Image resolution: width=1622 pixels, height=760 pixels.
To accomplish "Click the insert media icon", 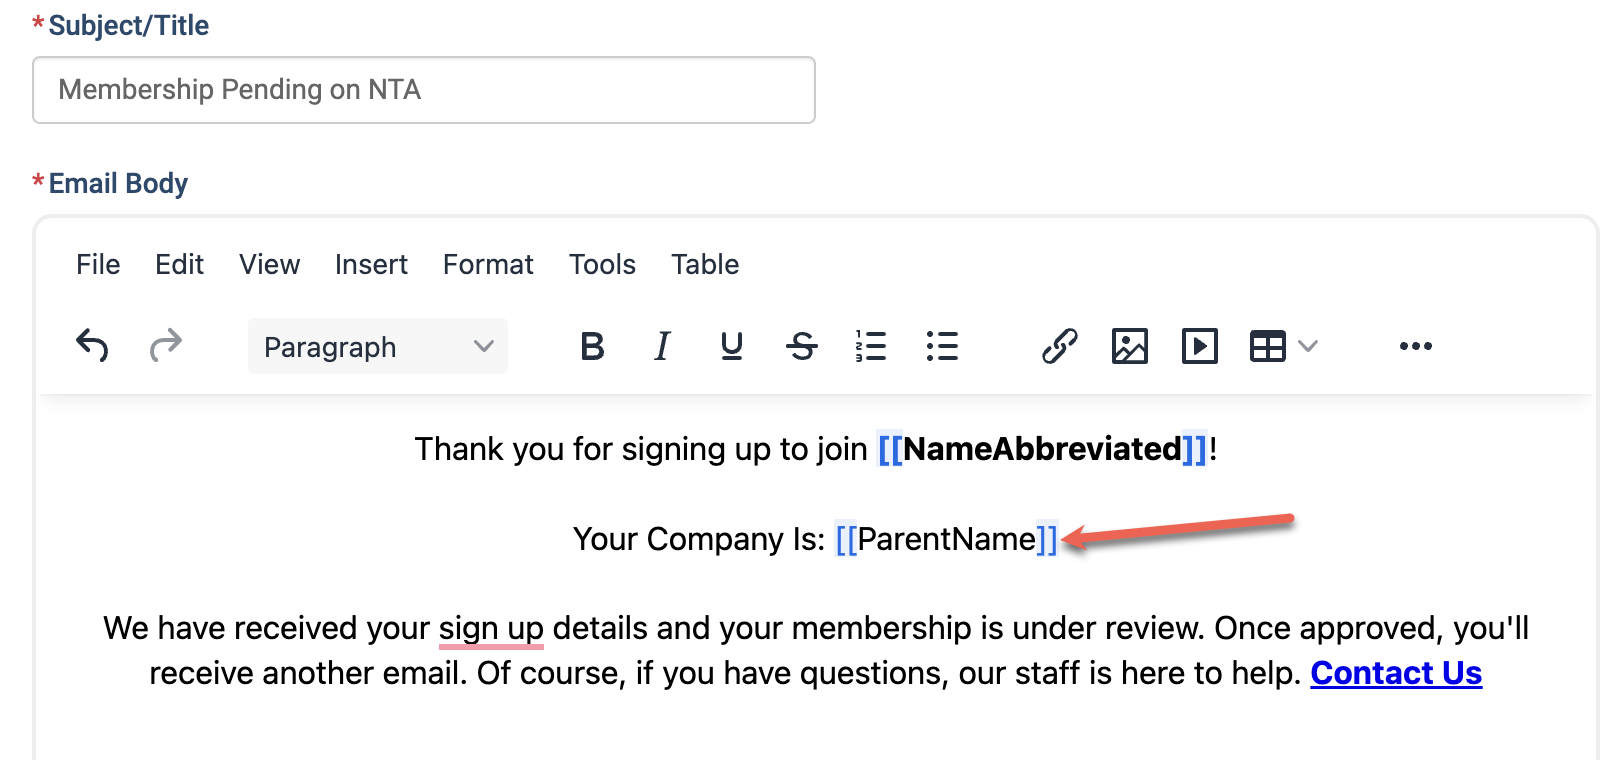I will pos(1200,346).
